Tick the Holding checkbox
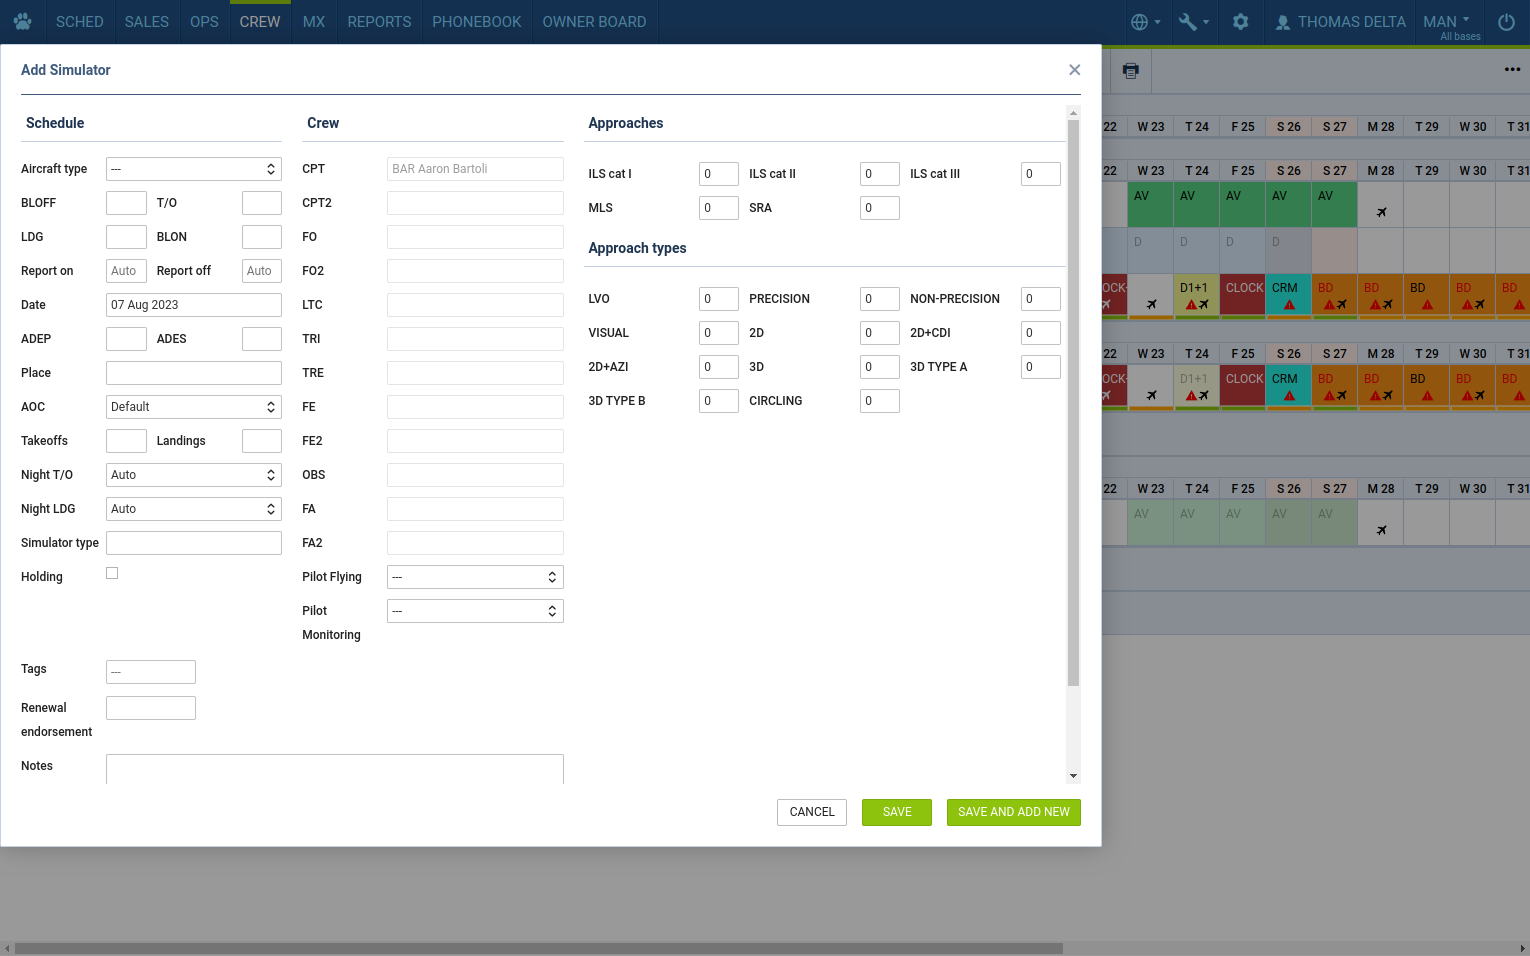Screen dimensions: 1530x956 click(x=112, y=573)
